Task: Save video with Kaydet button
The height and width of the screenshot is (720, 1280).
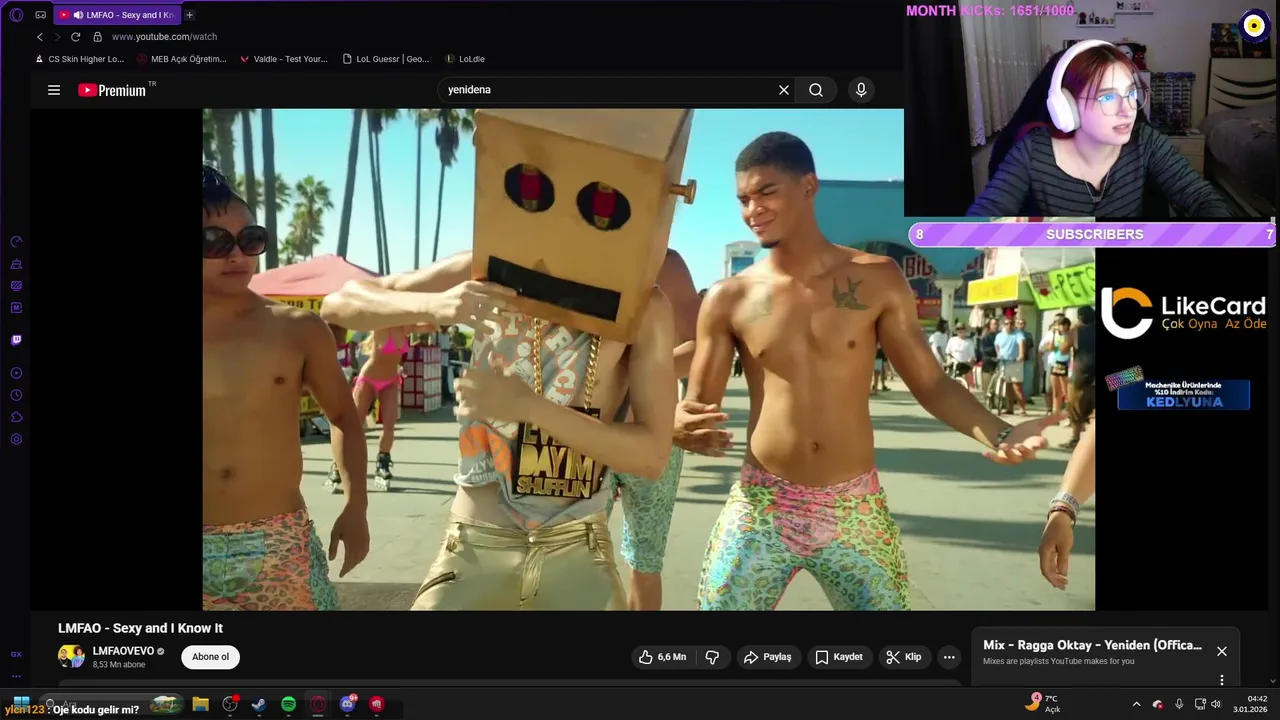Action: [839, 657]
